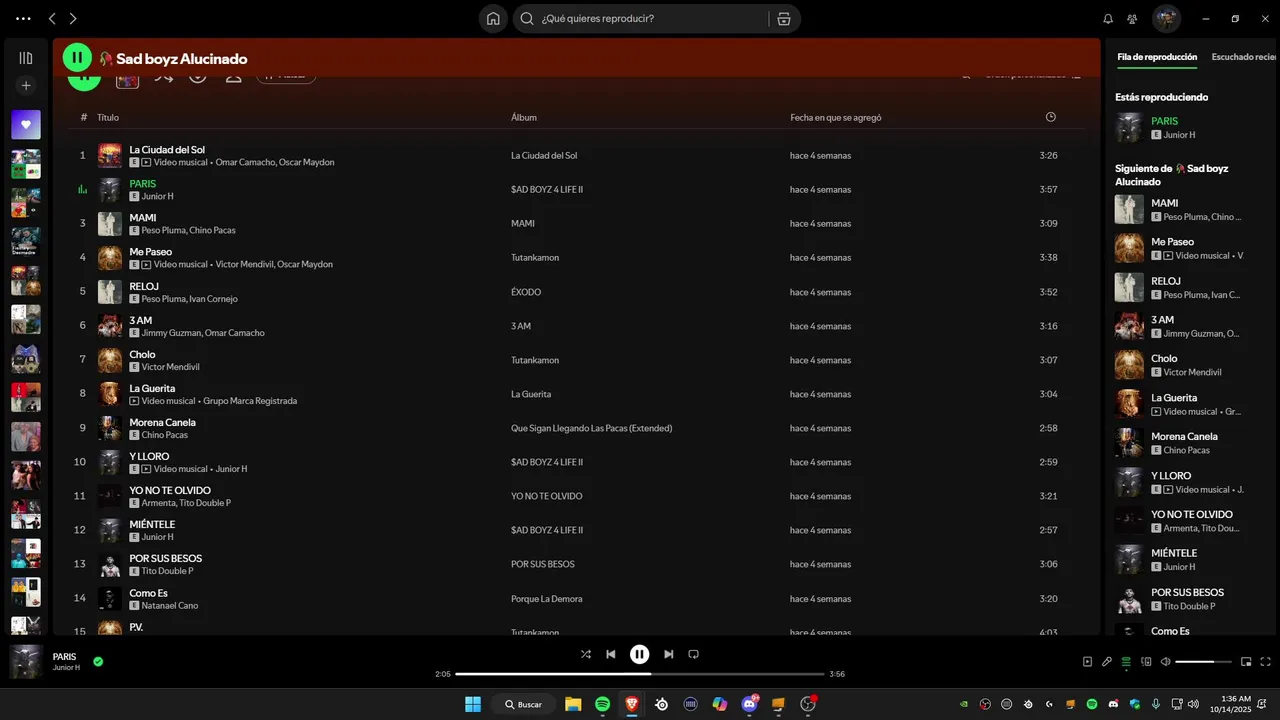Viewport: 1280px width, 720px height.
Task: Sort by Título column header
Action: [x=108, y=117]
